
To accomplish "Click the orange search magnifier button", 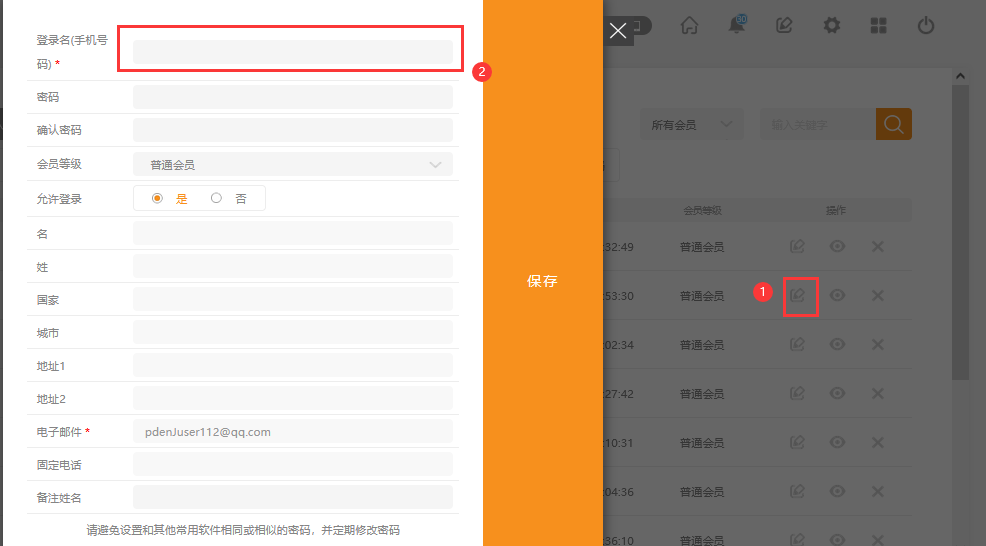I will [894, 124].
